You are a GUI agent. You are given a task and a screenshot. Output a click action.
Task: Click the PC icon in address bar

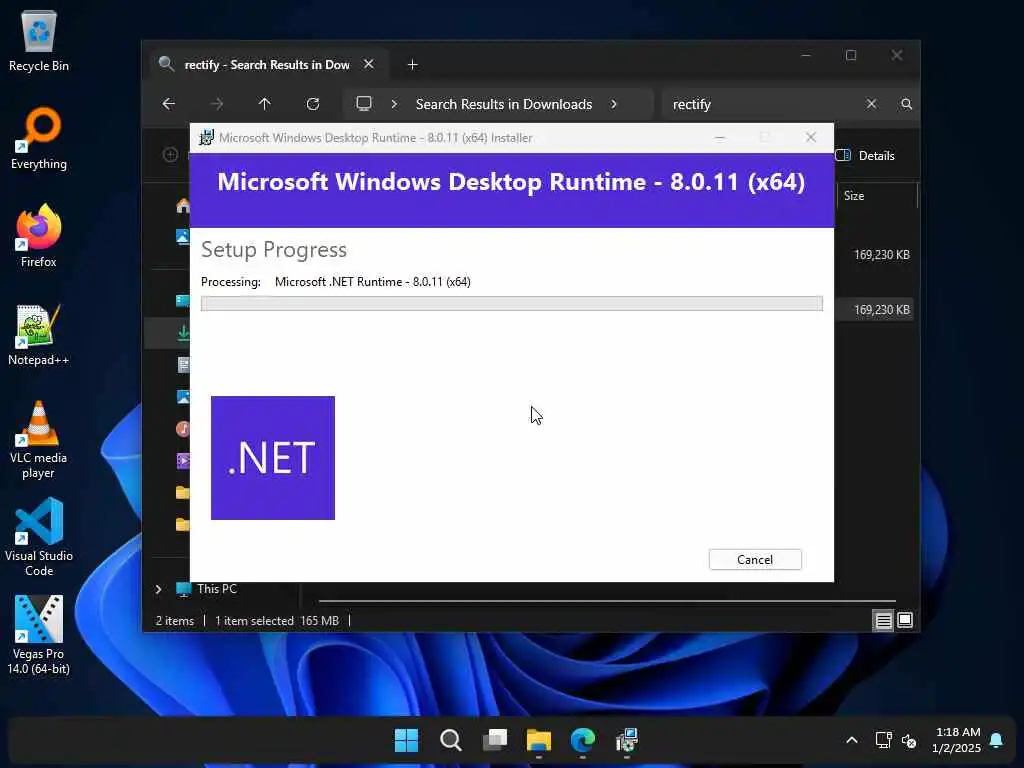pyautogui.click(x=364, y=104)
